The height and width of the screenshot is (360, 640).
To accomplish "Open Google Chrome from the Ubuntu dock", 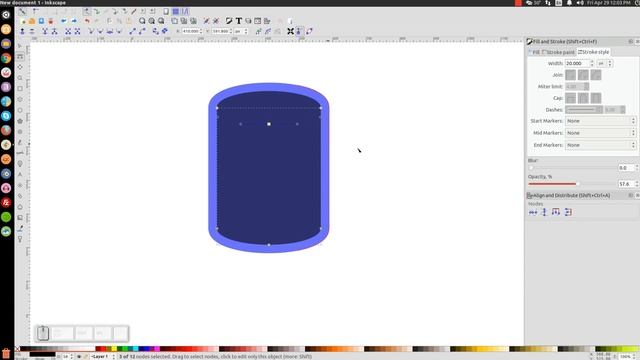I will click(x=6, y=58).
